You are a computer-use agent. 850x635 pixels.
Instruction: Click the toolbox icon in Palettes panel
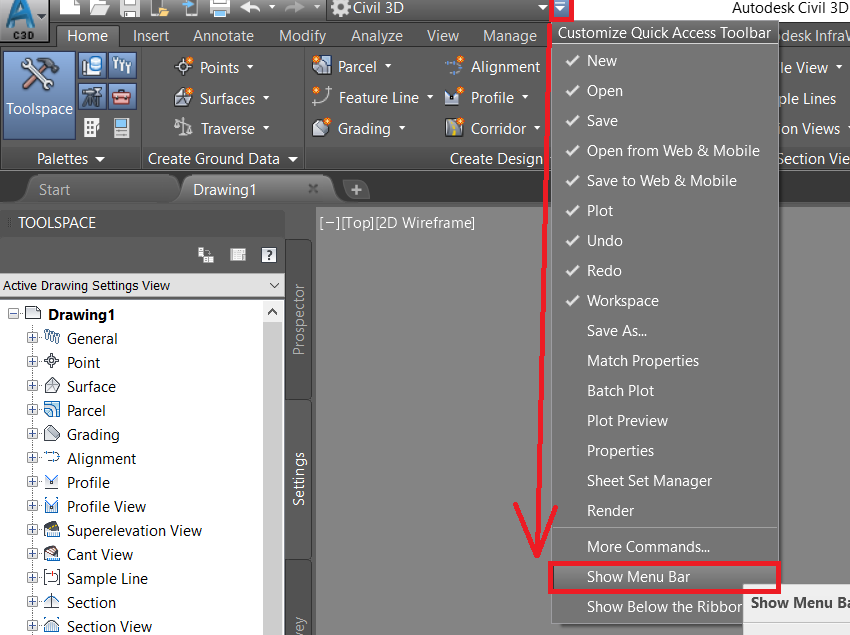coord(122,97)
